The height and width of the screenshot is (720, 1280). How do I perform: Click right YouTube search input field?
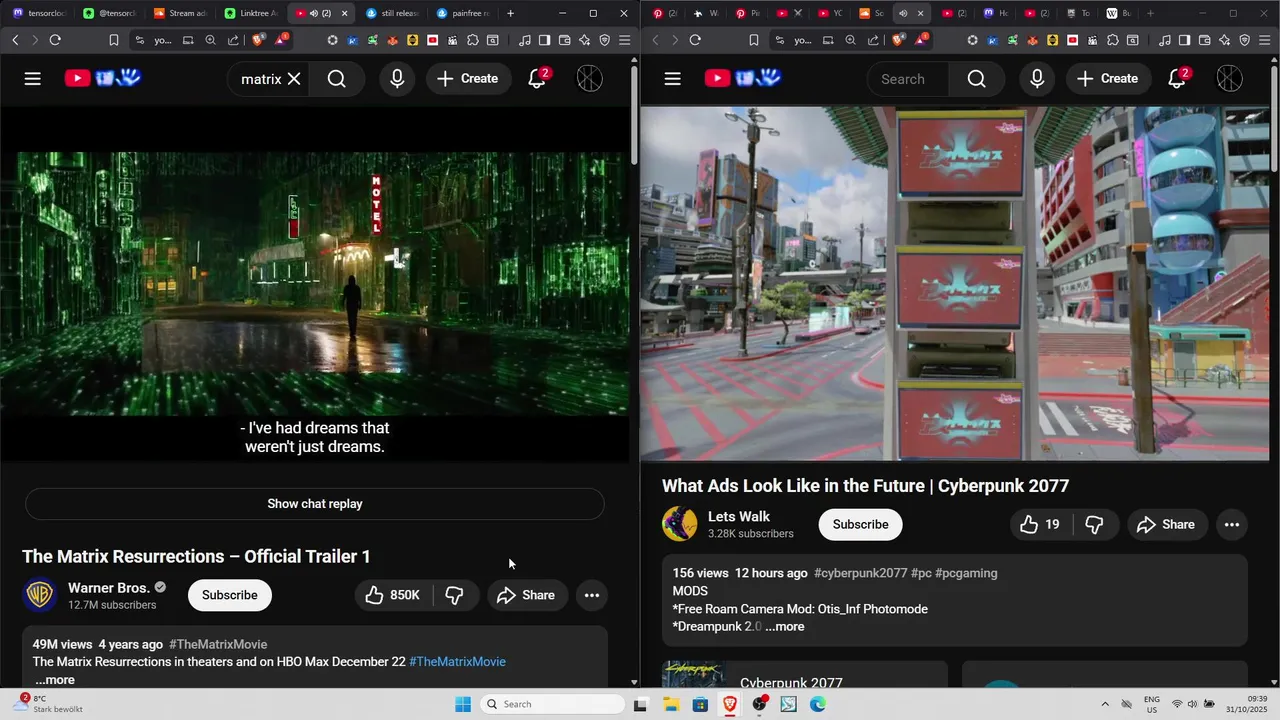click(908, 79)
